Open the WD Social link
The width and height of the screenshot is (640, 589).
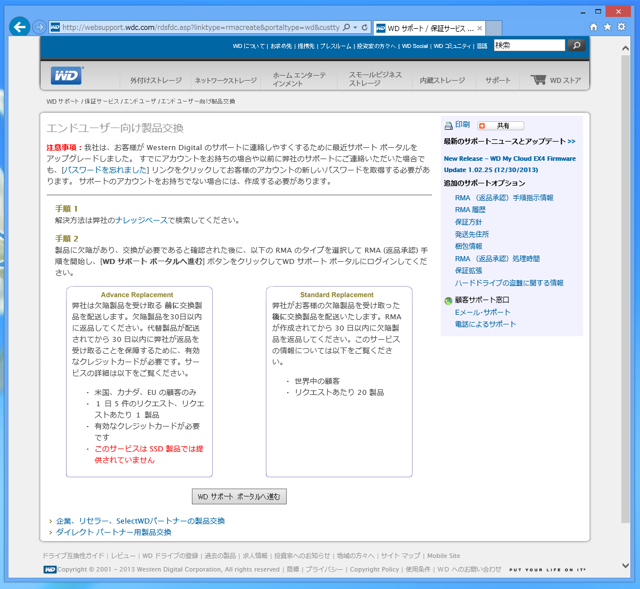(x=415, y=46)
